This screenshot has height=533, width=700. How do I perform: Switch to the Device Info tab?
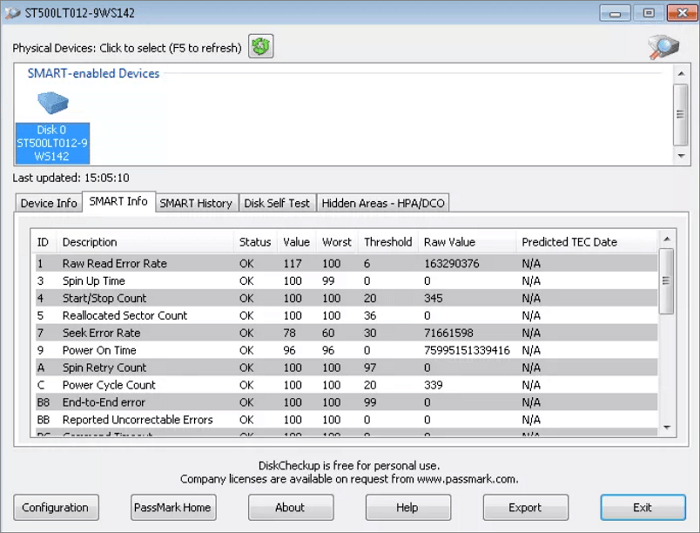[48, 203]
